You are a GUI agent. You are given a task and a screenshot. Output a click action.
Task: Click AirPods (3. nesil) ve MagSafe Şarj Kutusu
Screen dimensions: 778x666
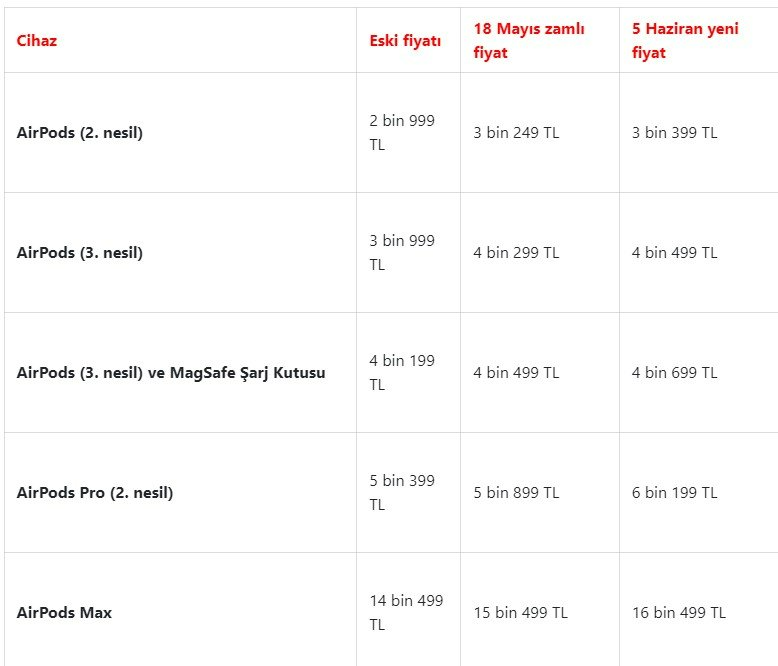click(x=171, y=373)
